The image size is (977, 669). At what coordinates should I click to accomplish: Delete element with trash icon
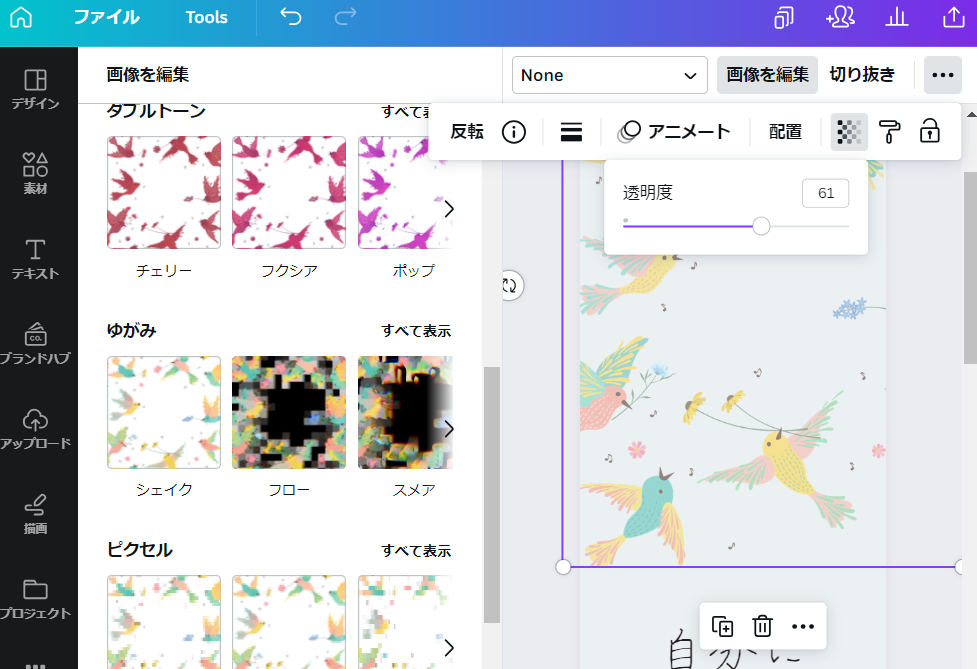point(762,626)
